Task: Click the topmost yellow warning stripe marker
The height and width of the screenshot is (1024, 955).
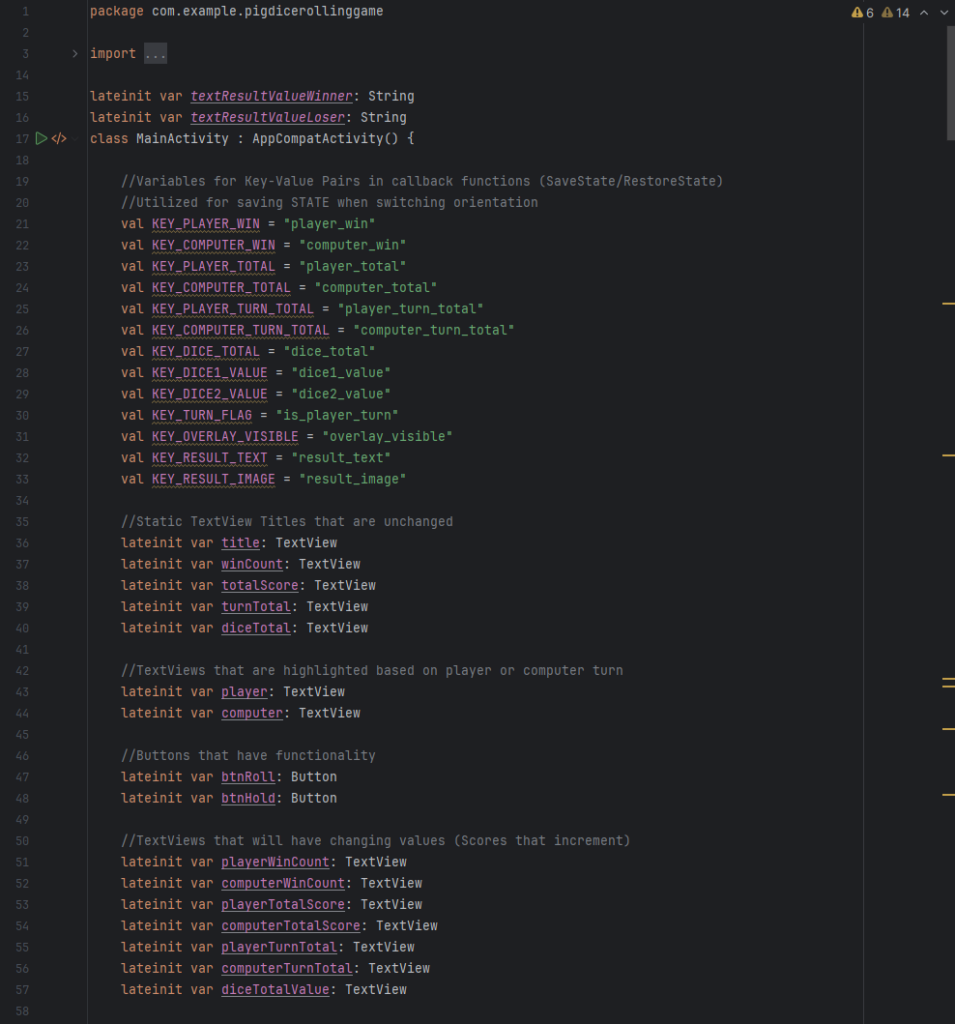Action: tap(948, 302)
